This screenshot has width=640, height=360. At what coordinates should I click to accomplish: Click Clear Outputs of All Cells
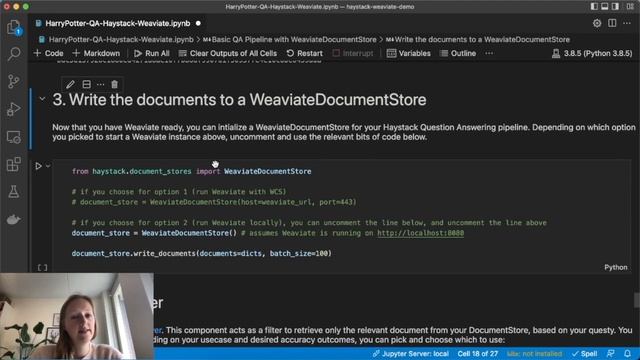point(228,53)
